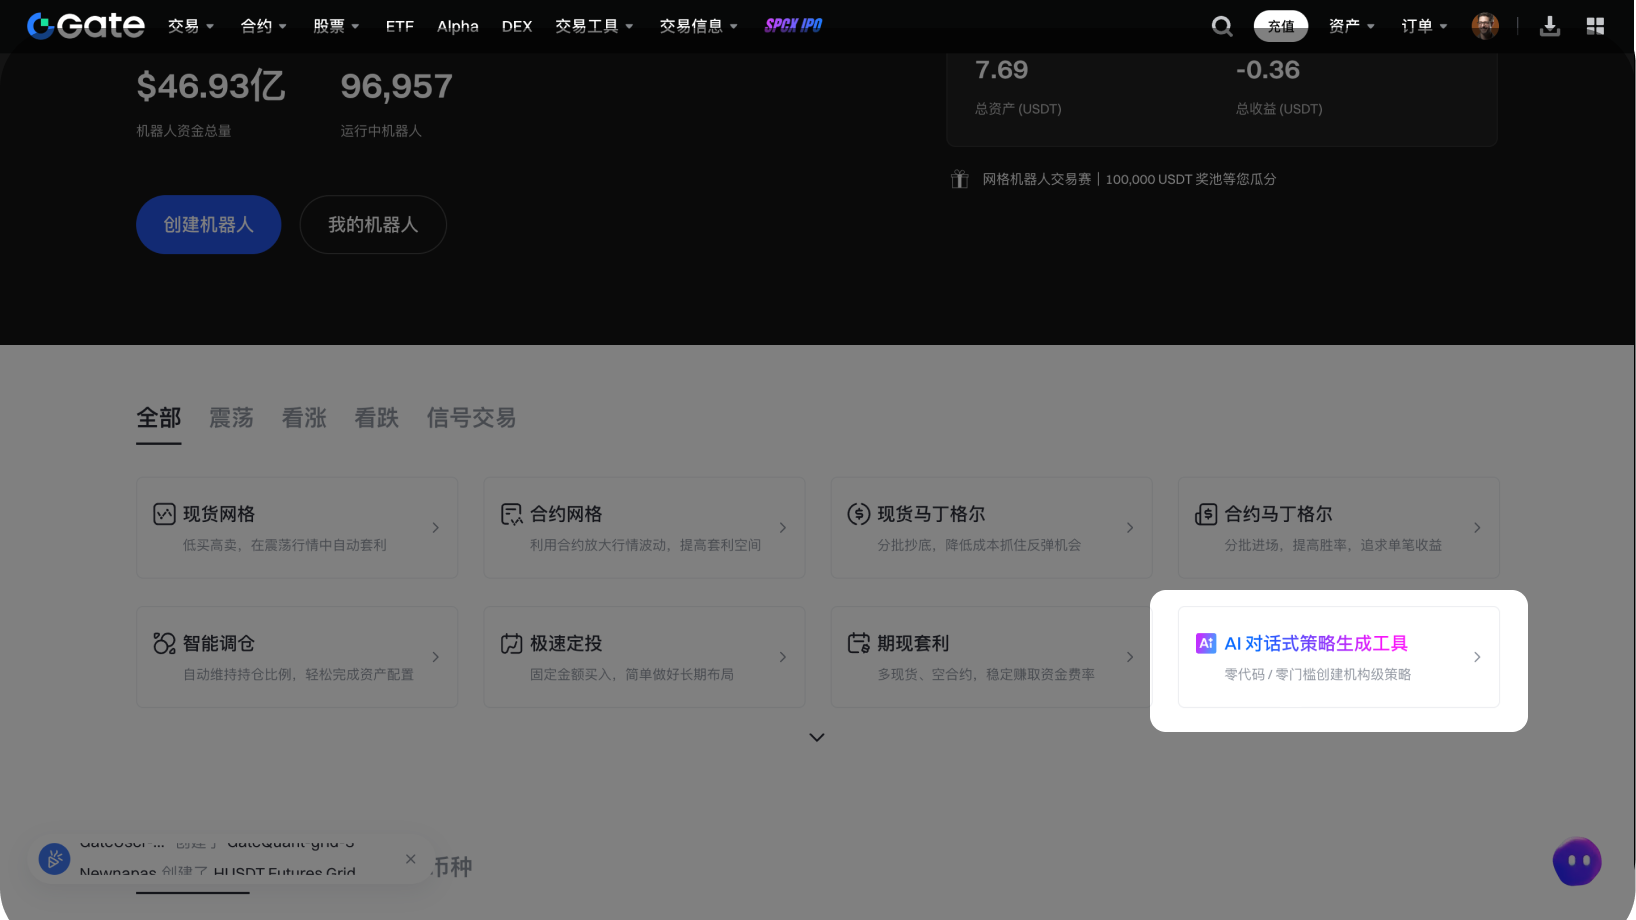
Task: Open the purple chatbot assistant bubble
Action: coord(1577,861)
